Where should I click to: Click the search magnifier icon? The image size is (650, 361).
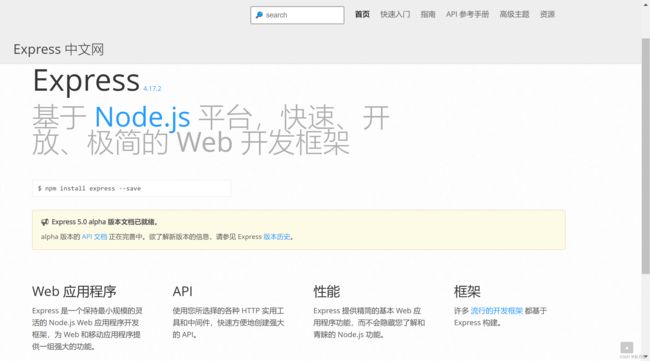pyautogui.click(x=259, y=15)
